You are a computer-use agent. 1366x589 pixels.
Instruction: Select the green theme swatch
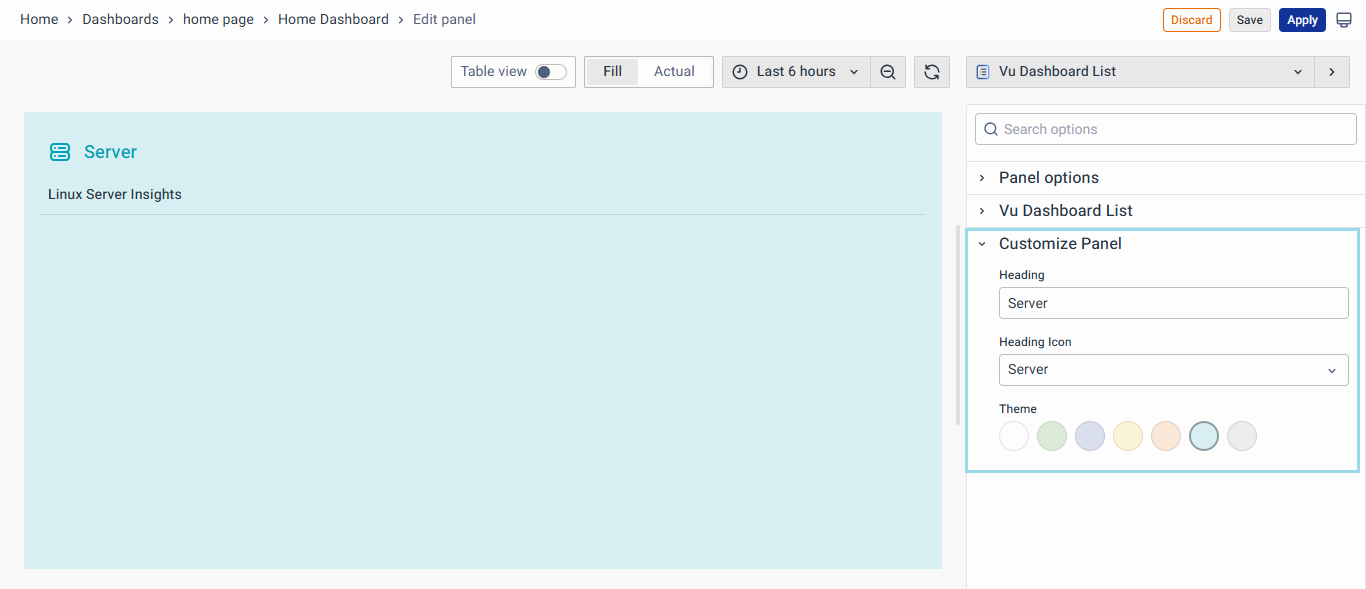[x=1052, y=435]
